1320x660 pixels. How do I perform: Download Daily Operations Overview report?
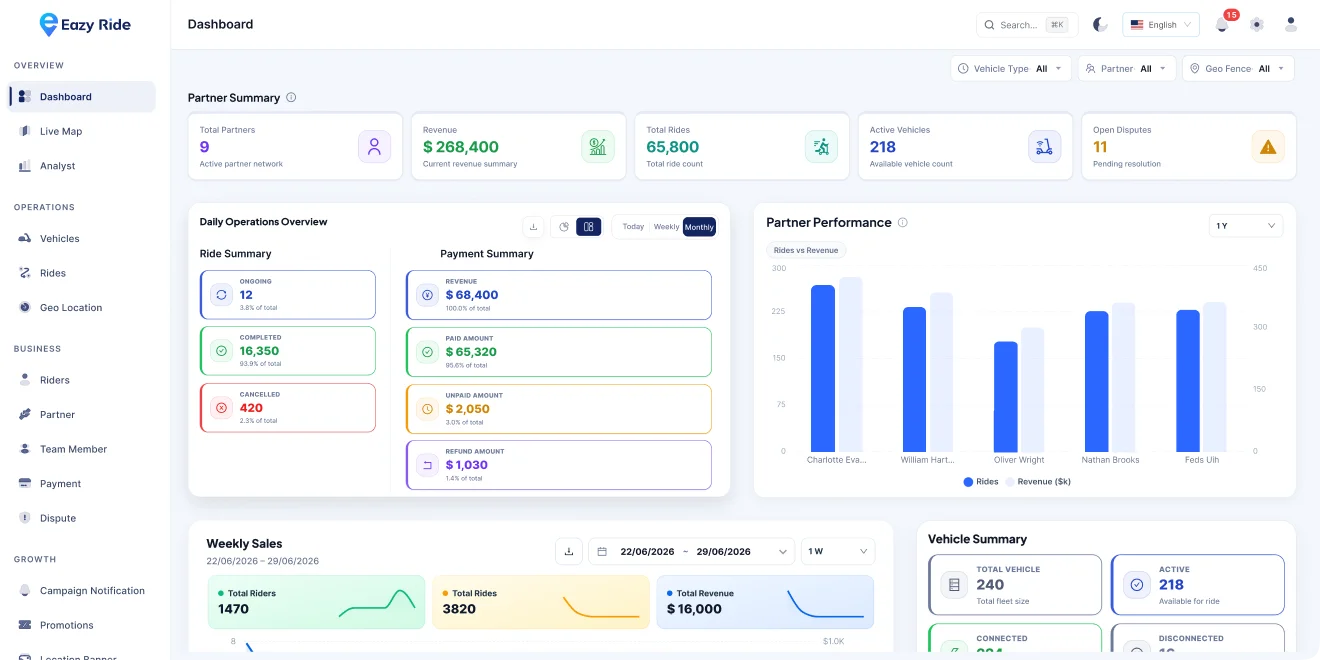(x=533, y=227)
